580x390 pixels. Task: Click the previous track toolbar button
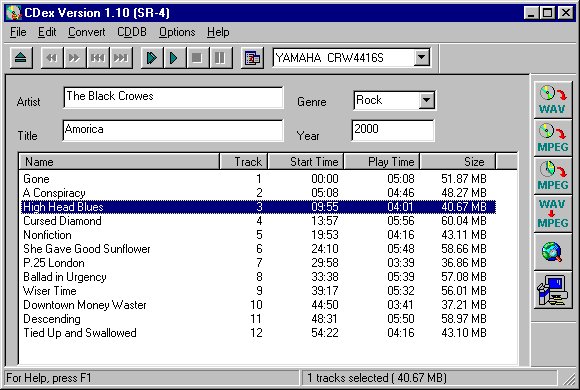click(98, 58)
